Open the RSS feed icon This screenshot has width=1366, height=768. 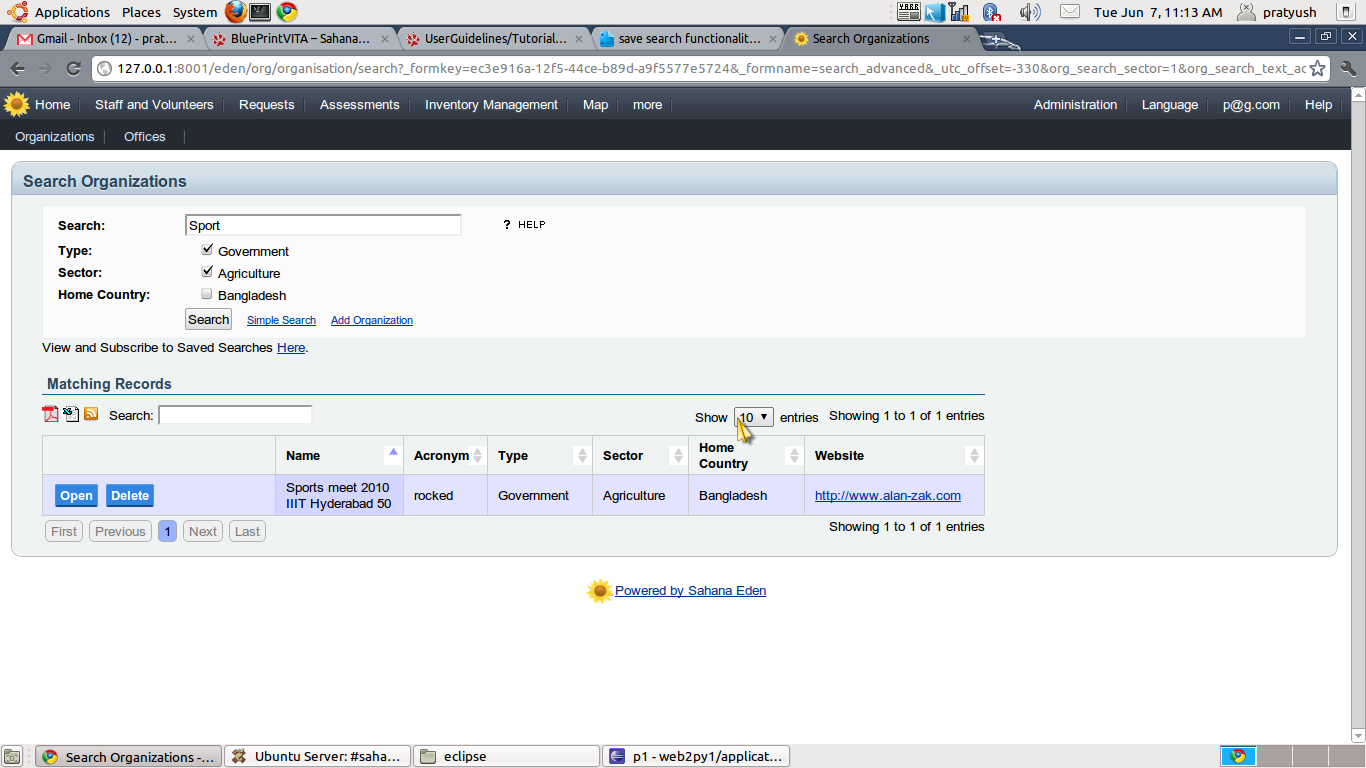pyautogui.click(x=91, y=414)
